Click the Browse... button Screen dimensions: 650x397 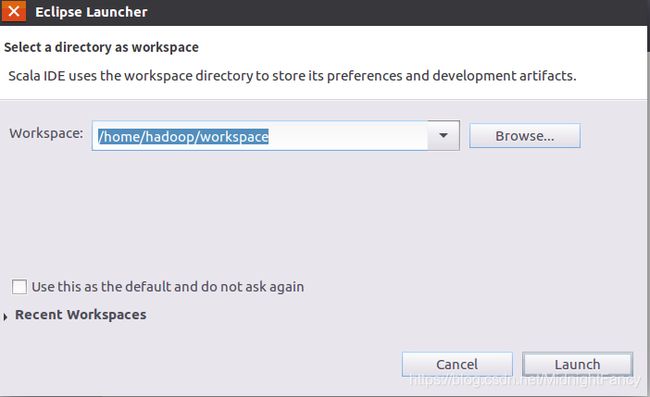524,136
